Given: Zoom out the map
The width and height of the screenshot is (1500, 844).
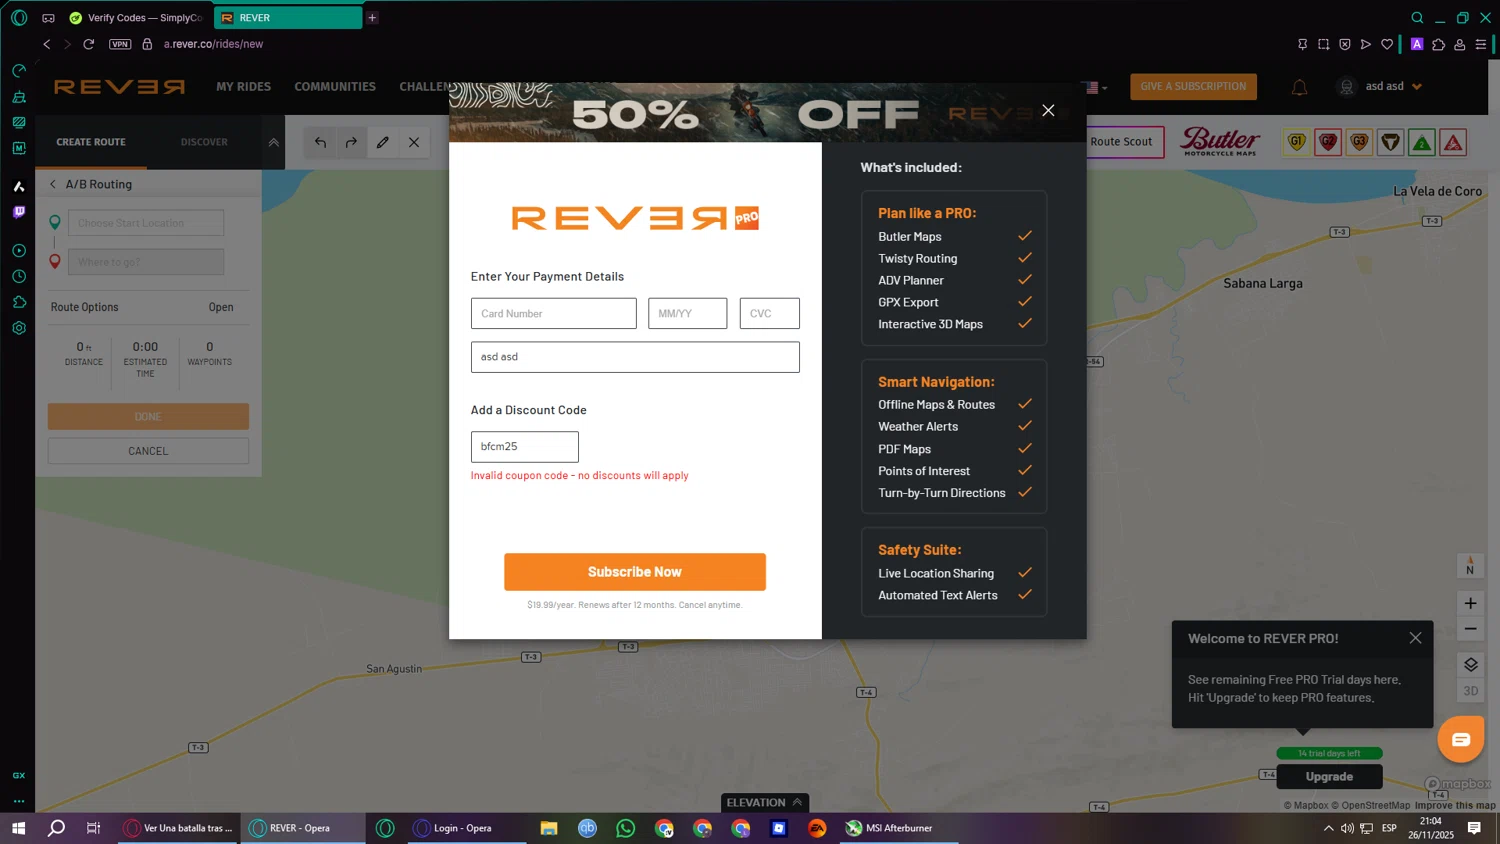Looking at the screenshot, I should [1470, 629].
